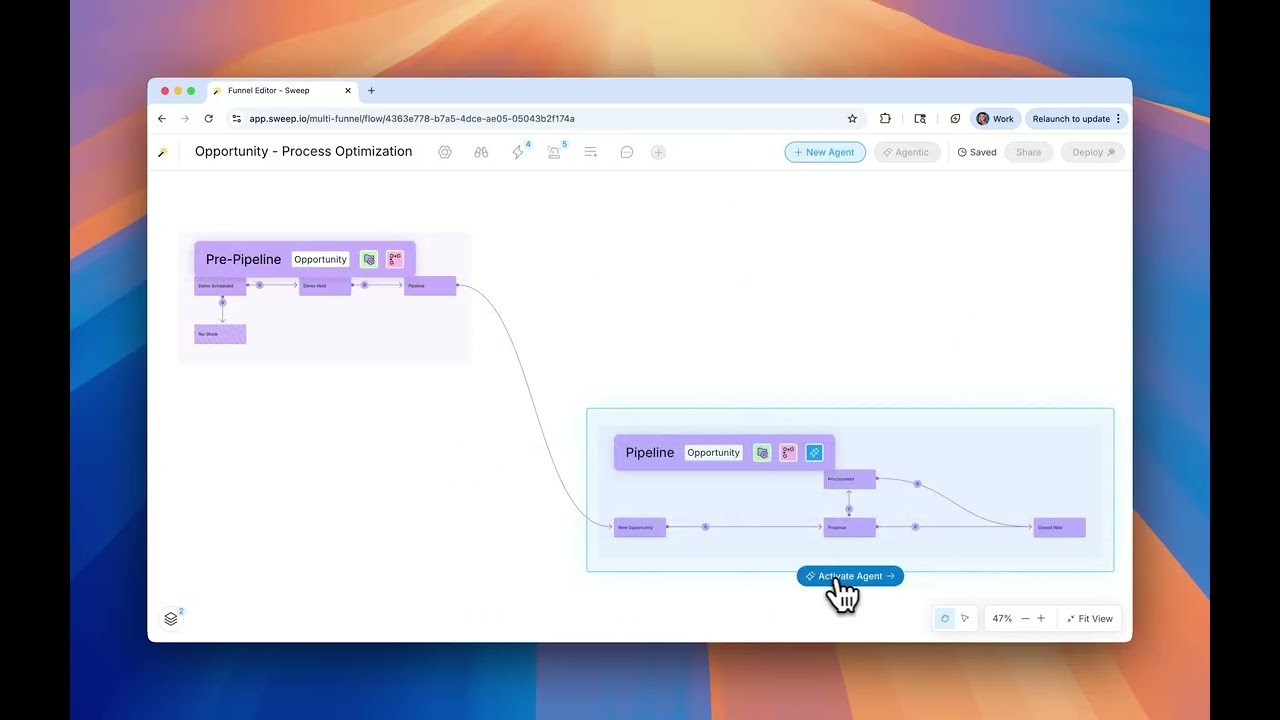Screen dimensions: 1280x720
Task: Open the Work profile menu in the browser
Action: coord(994,118)
